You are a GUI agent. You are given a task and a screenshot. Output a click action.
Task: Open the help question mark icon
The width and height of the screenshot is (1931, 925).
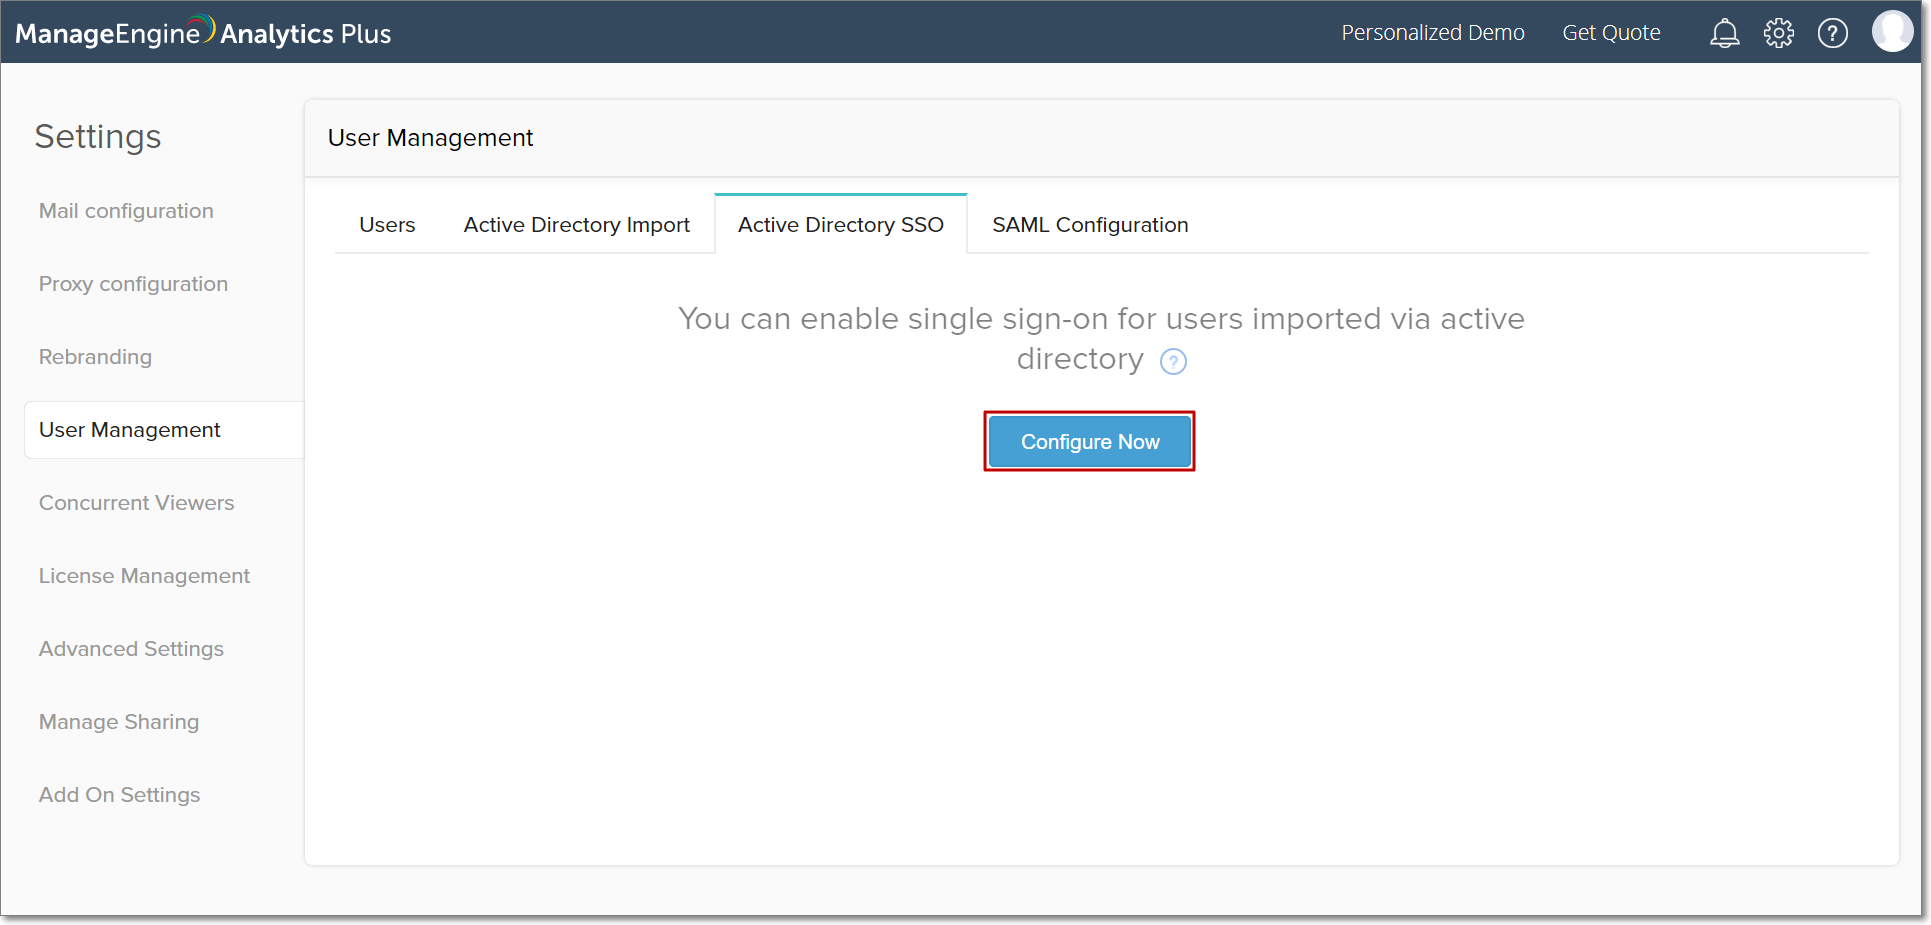(1832, 33)
